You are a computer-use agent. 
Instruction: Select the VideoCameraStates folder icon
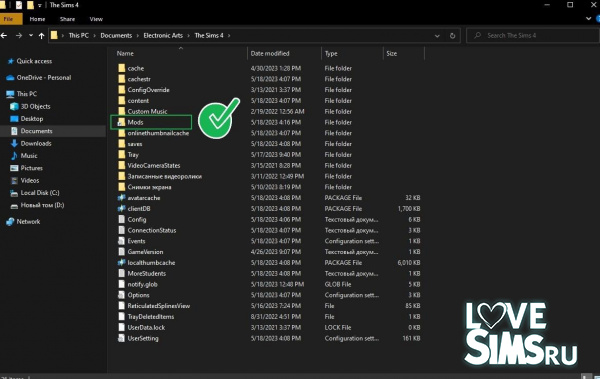pyautogui.click(x=122, y=165)
